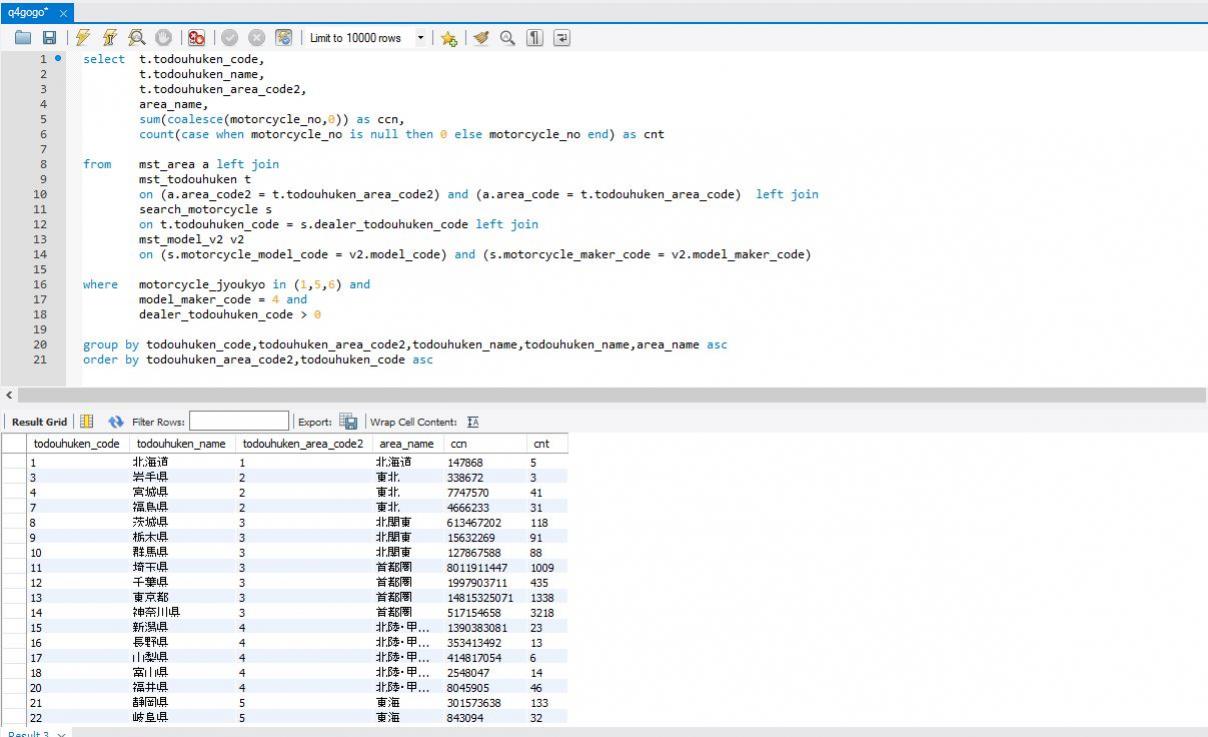
Task: Toggle auto-commit mode icon
Action: tap(283, 38)
